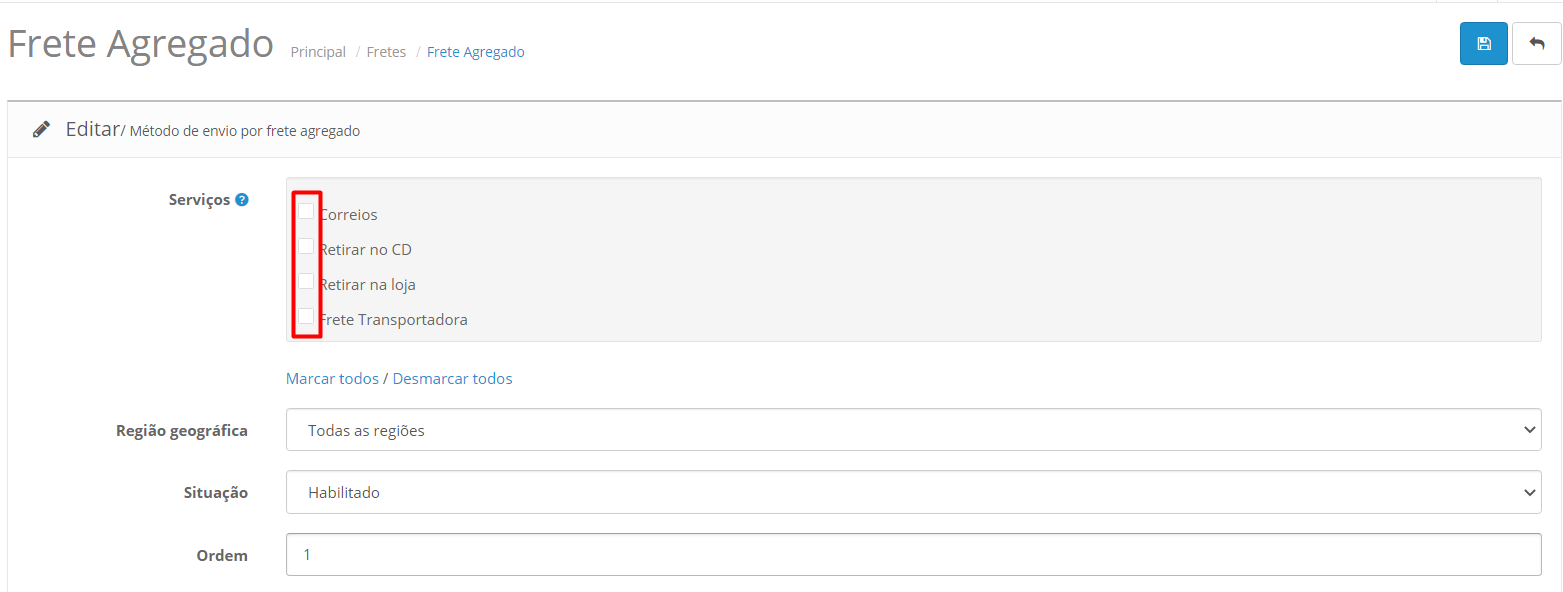Open the Região geográfica dropdown
The height and width of the screenshot is (592, 1563).
(x=913, y=430)
